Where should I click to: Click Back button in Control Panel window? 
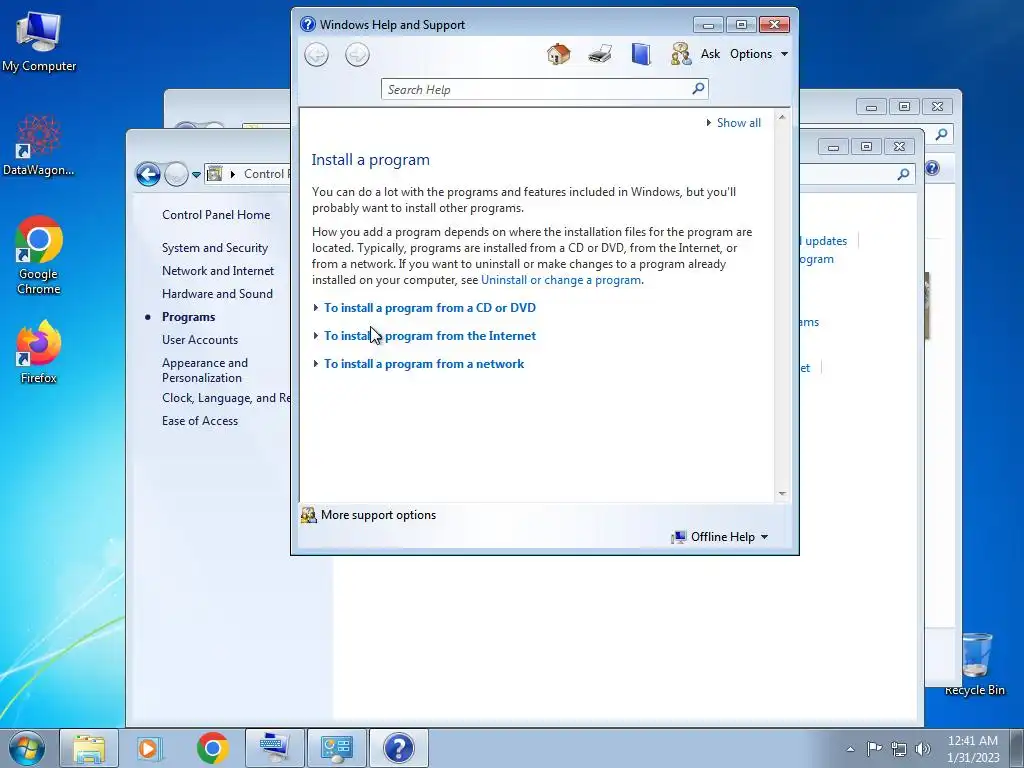pos(148,174)
